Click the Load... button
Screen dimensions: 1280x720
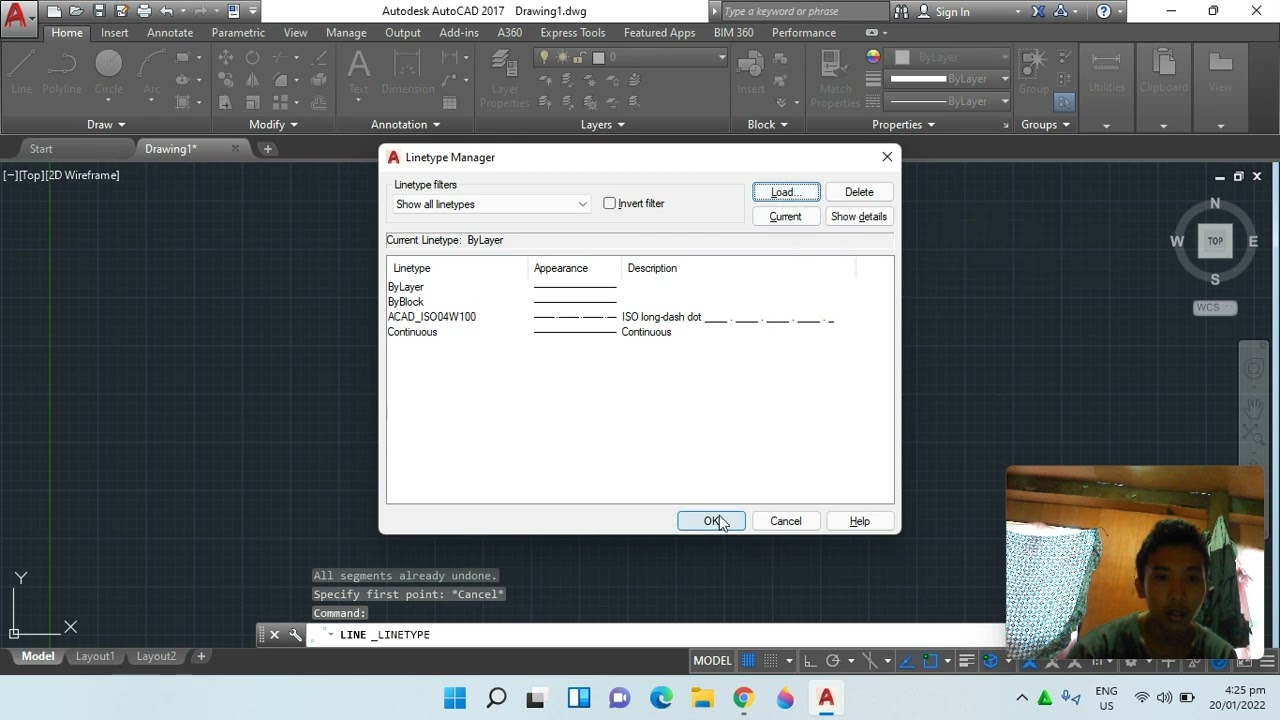(786, 192)
